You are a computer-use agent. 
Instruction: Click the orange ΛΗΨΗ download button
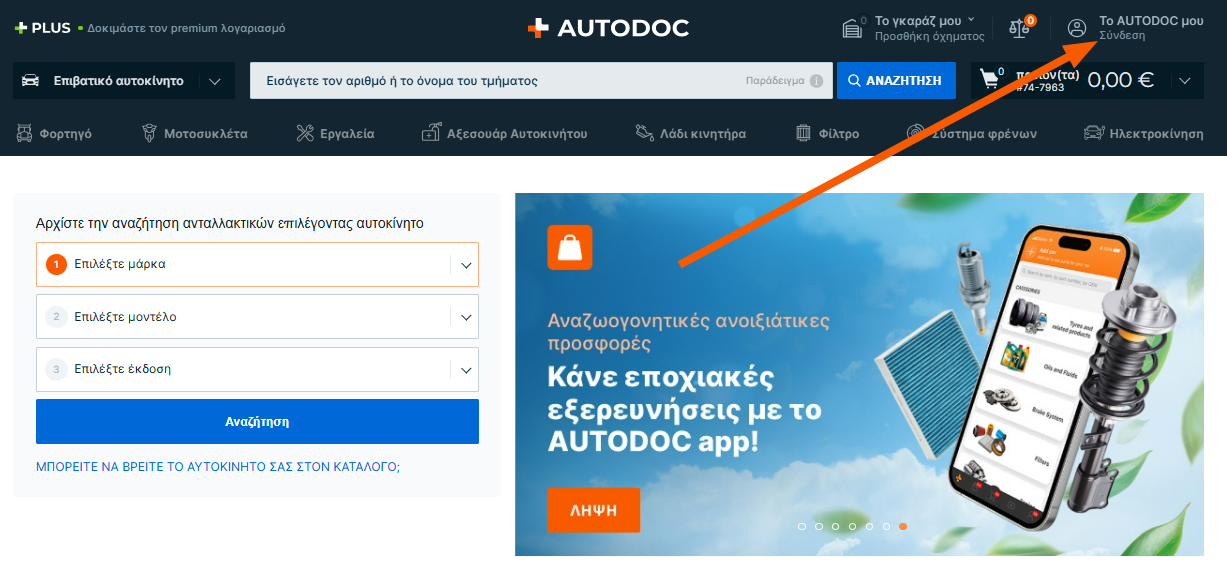tap(593, 510)
